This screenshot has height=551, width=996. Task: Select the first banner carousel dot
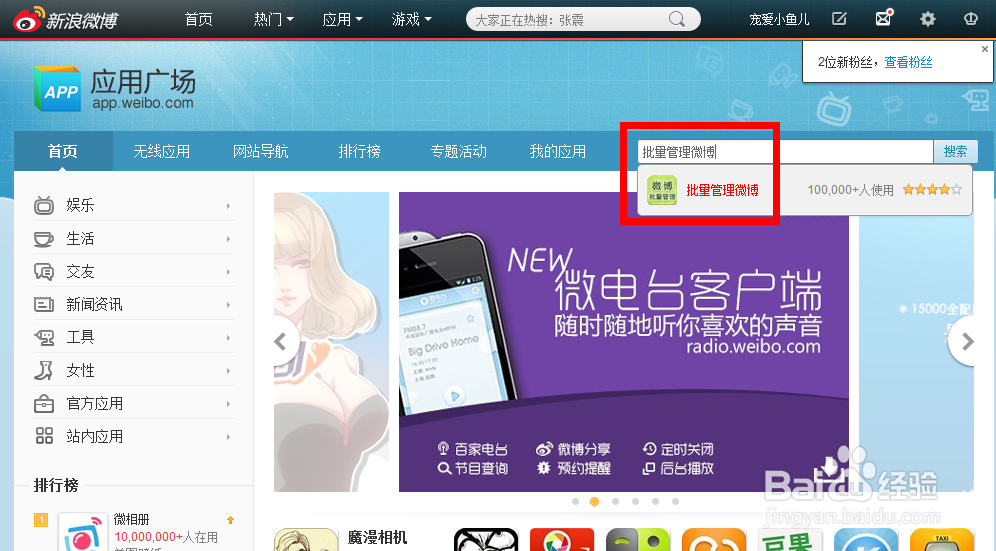tap(575, 501)
